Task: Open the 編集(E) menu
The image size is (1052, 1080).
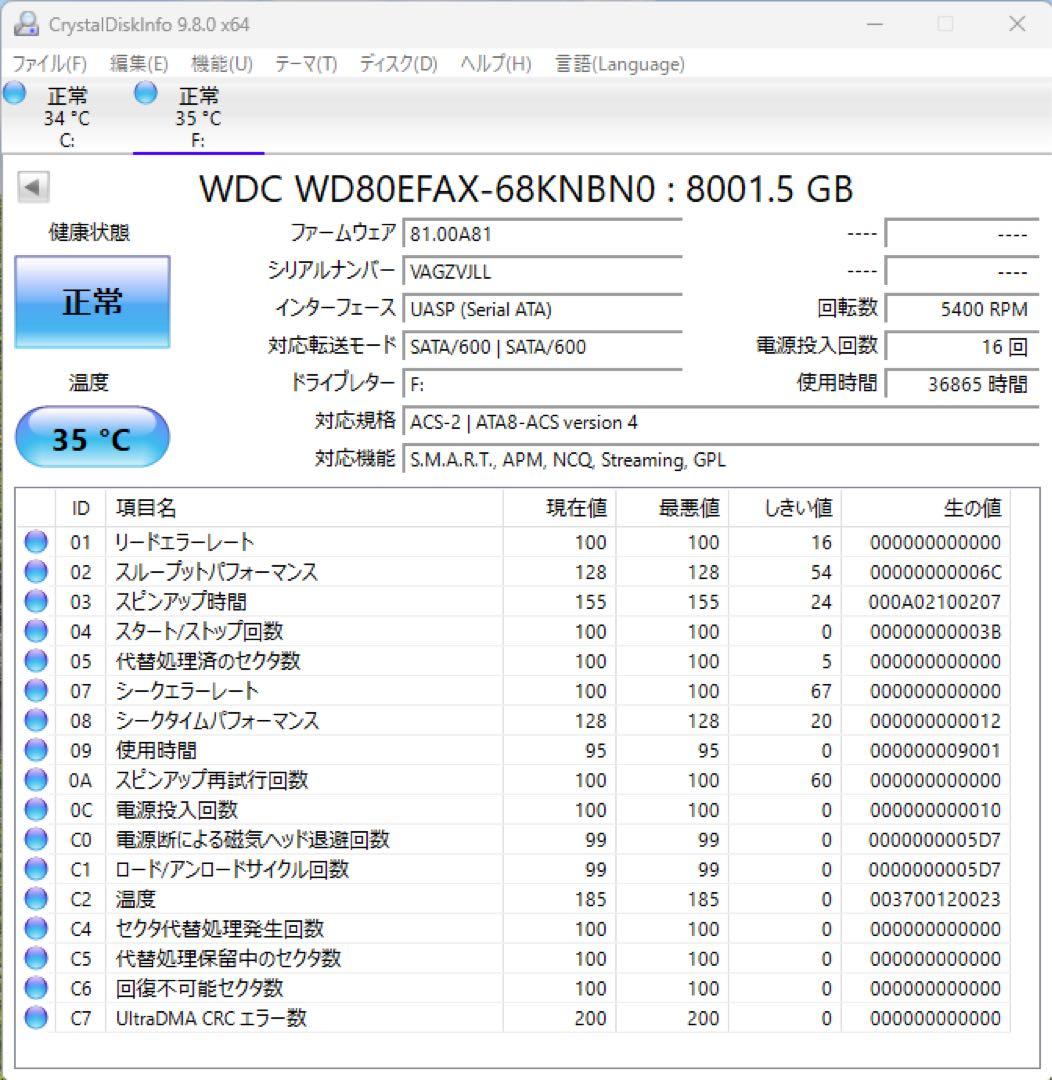Action: [x=139, y=64]
